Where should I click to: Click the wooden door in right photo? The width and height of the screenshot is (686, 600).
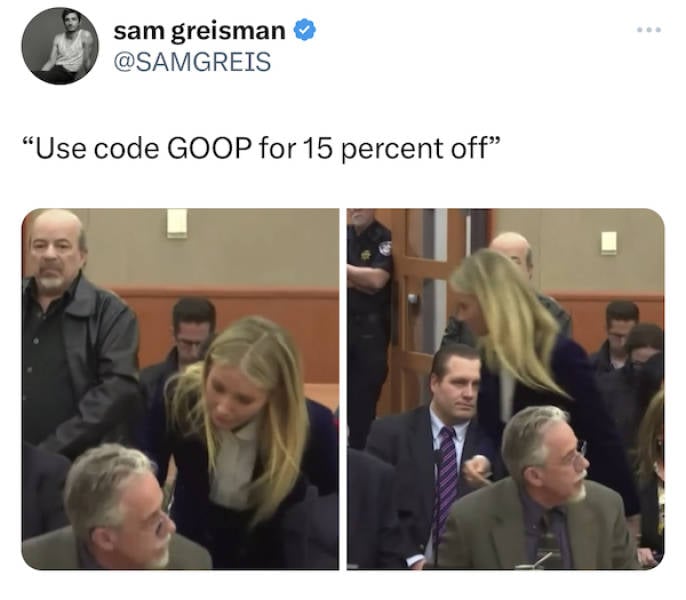click(x=422, y=306)
